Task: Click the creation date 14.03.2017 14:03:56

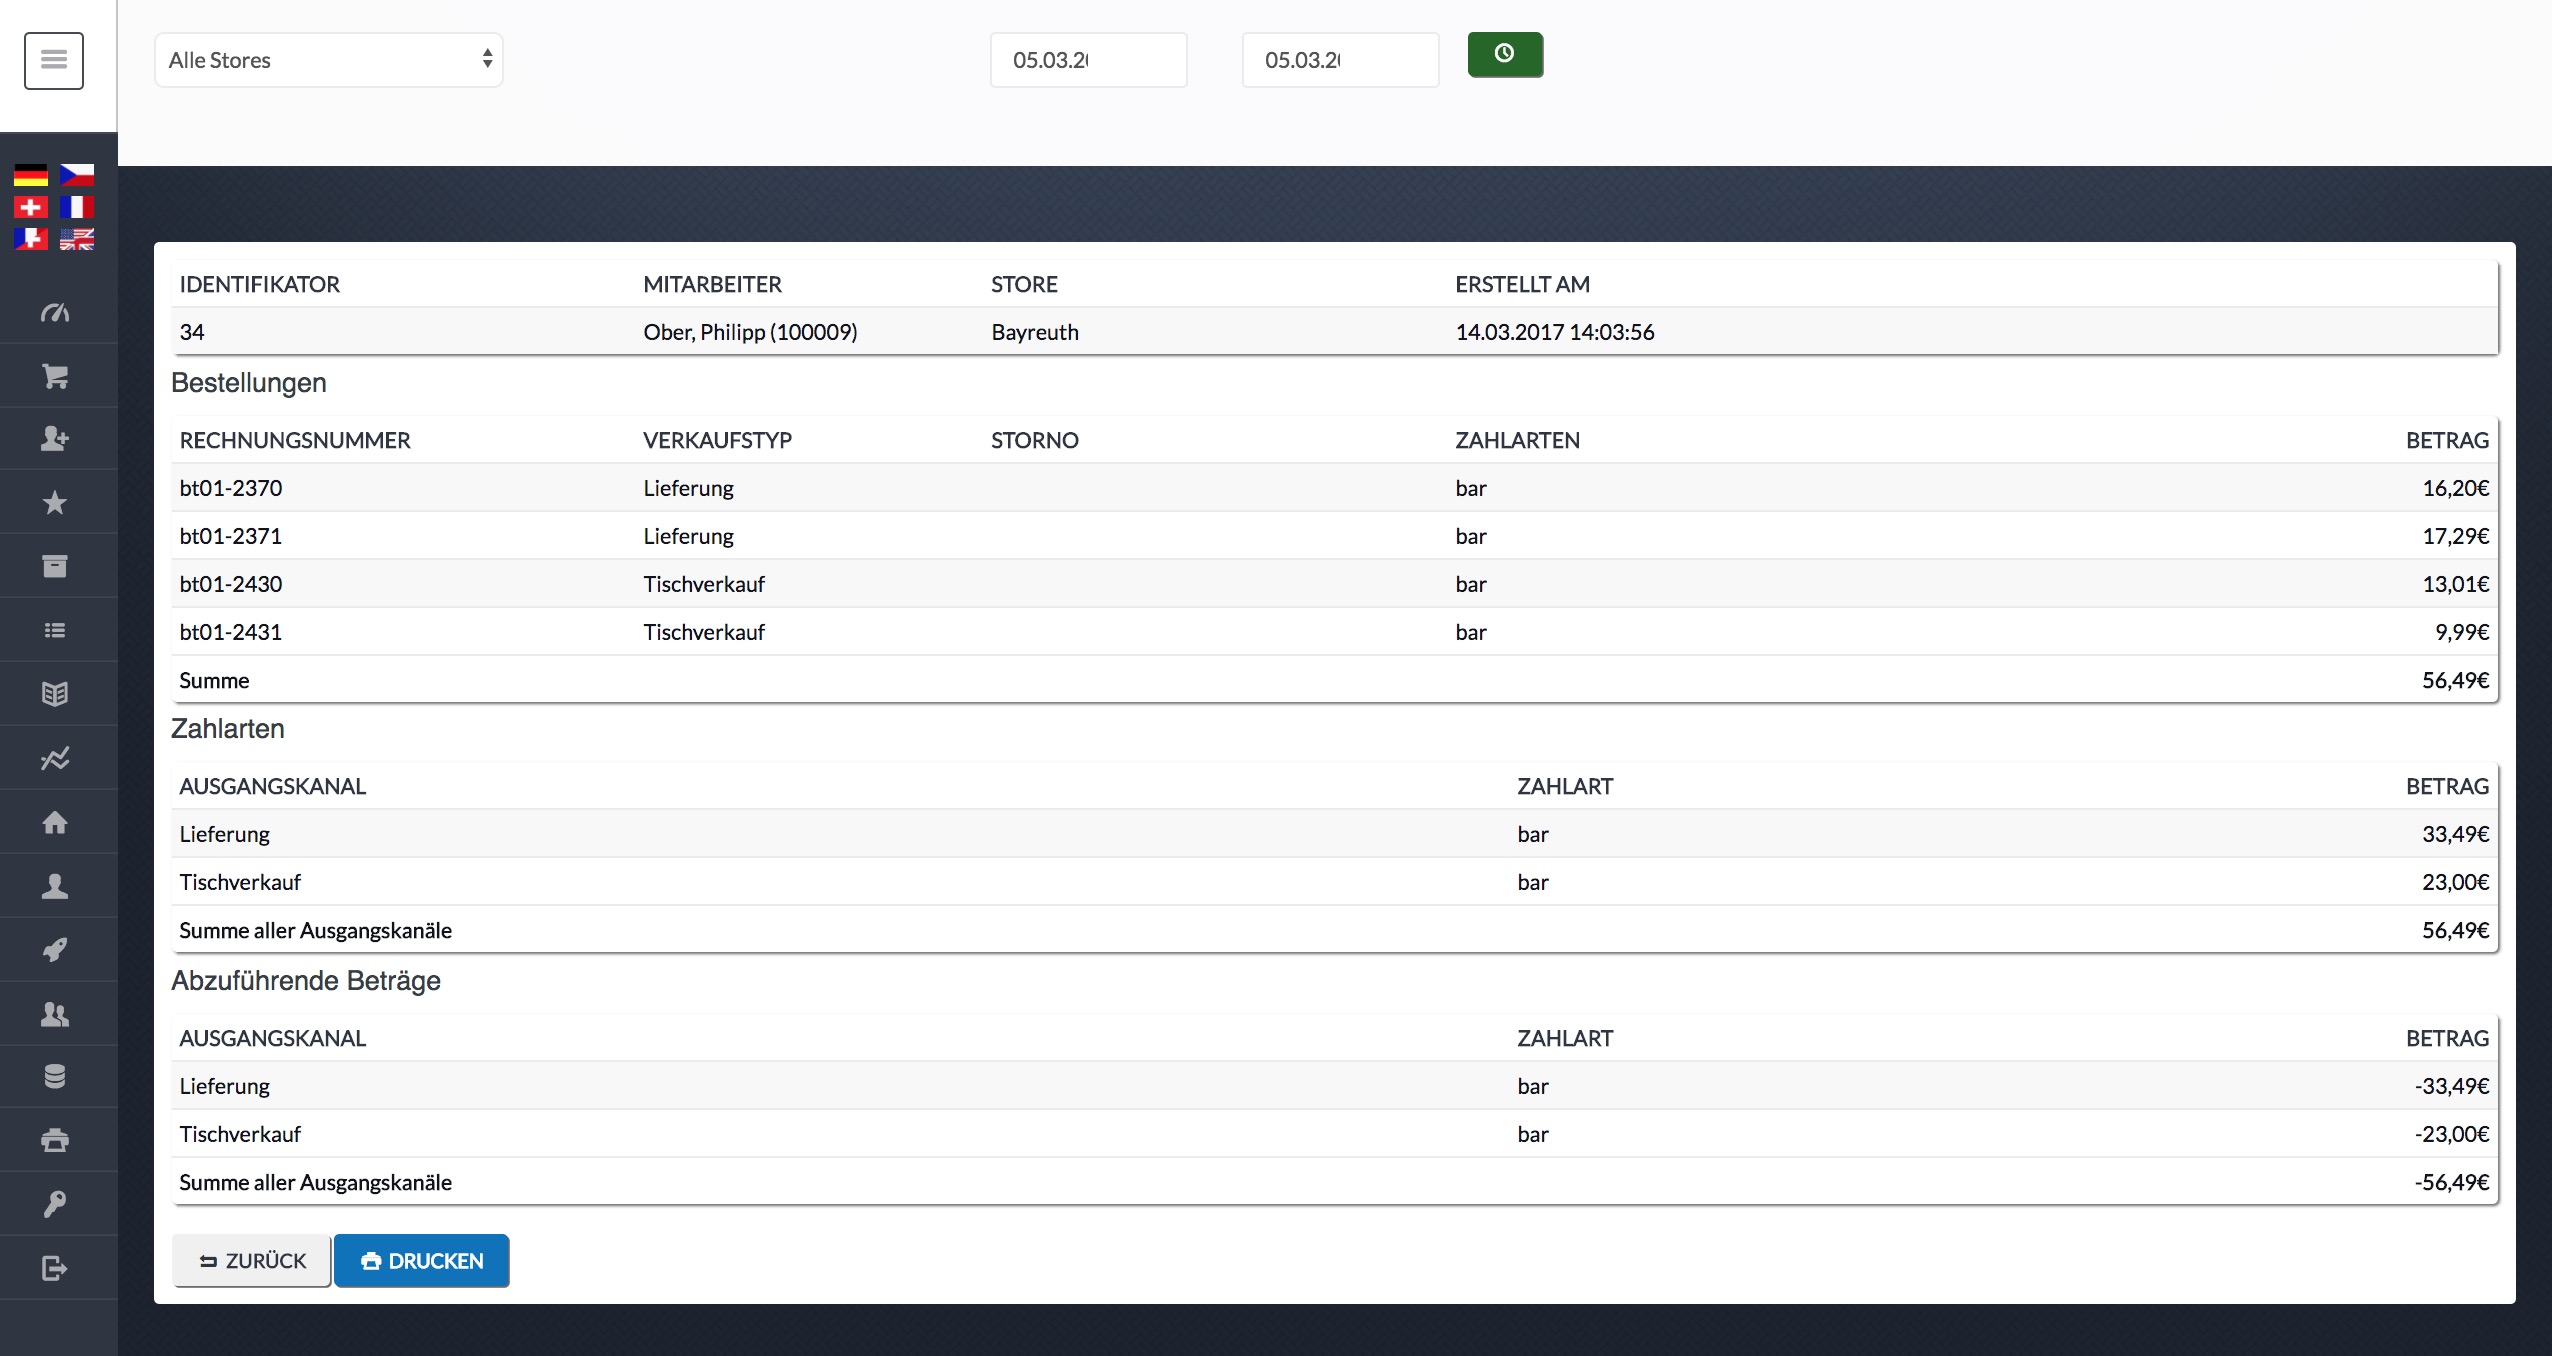Action: 1555,332
